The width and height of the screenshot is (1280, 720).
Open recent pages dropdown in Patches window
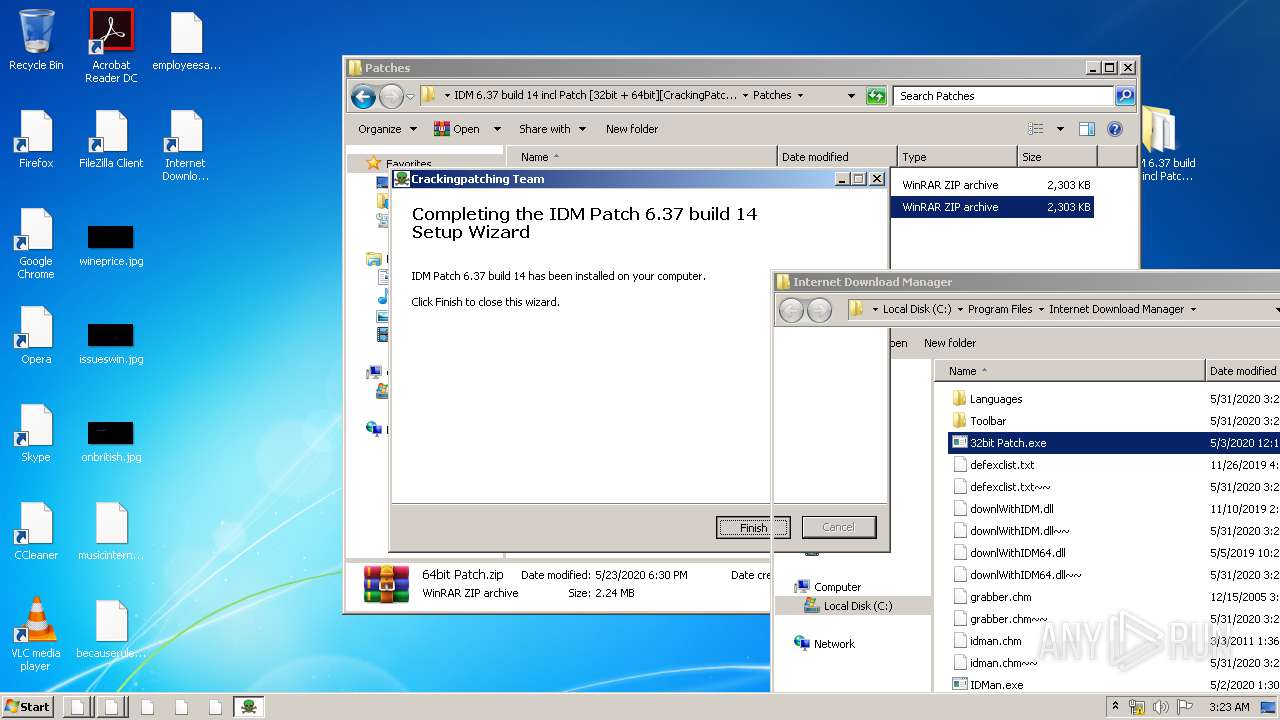pos(410,97)
